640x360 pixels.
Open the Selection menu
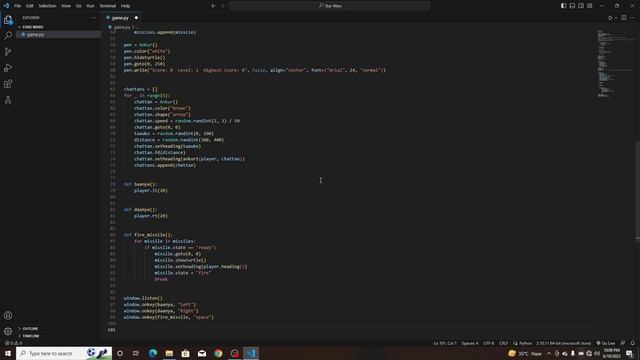click(x=47, y=6)
